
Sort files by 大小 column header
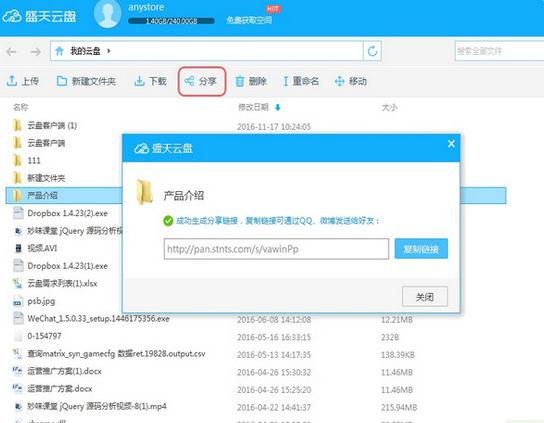tap(389, 108)
